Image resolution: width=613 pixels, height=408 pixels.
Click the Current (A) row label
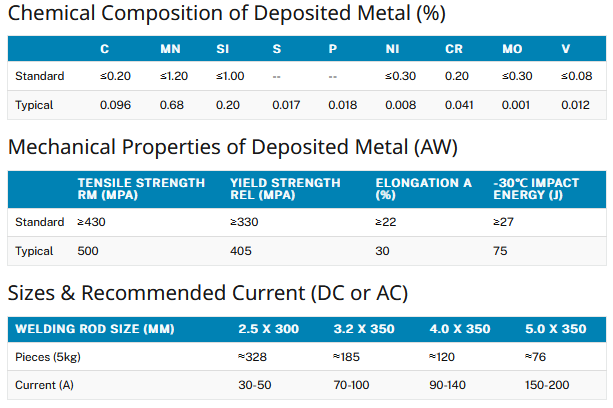(x=43, y=385)
